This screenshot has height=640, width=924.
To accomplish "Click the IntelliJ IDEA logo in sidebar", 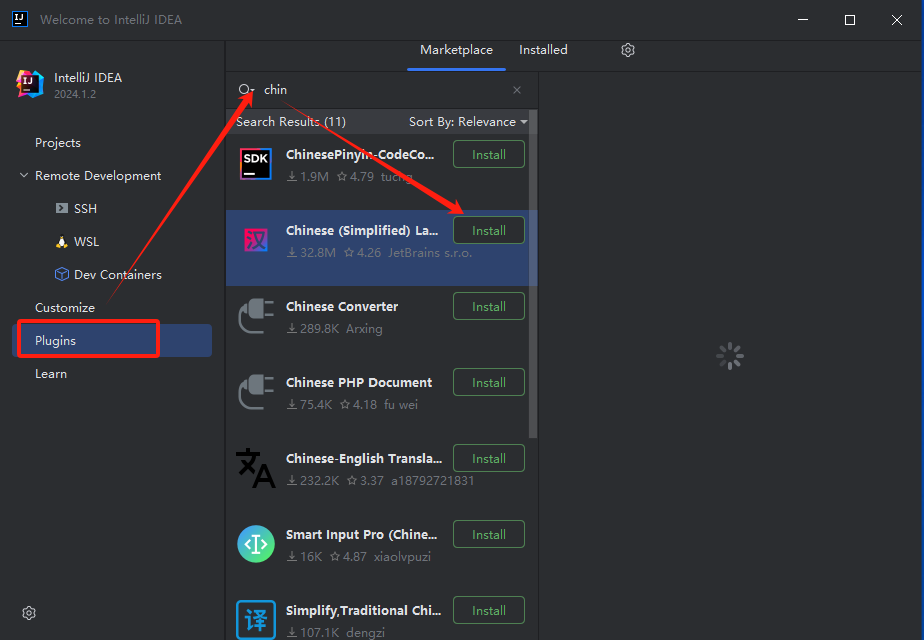I will point(29,84).
